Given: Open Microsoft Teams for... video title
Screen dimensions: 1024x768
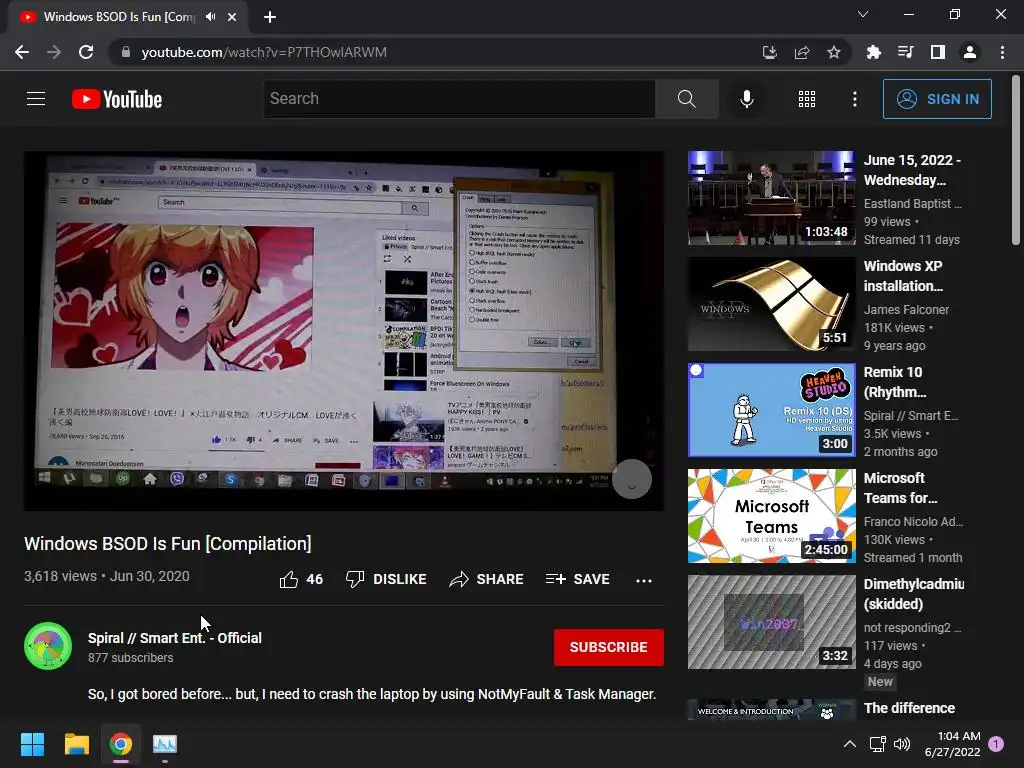Looking at the screenshot, I should 901,488.
